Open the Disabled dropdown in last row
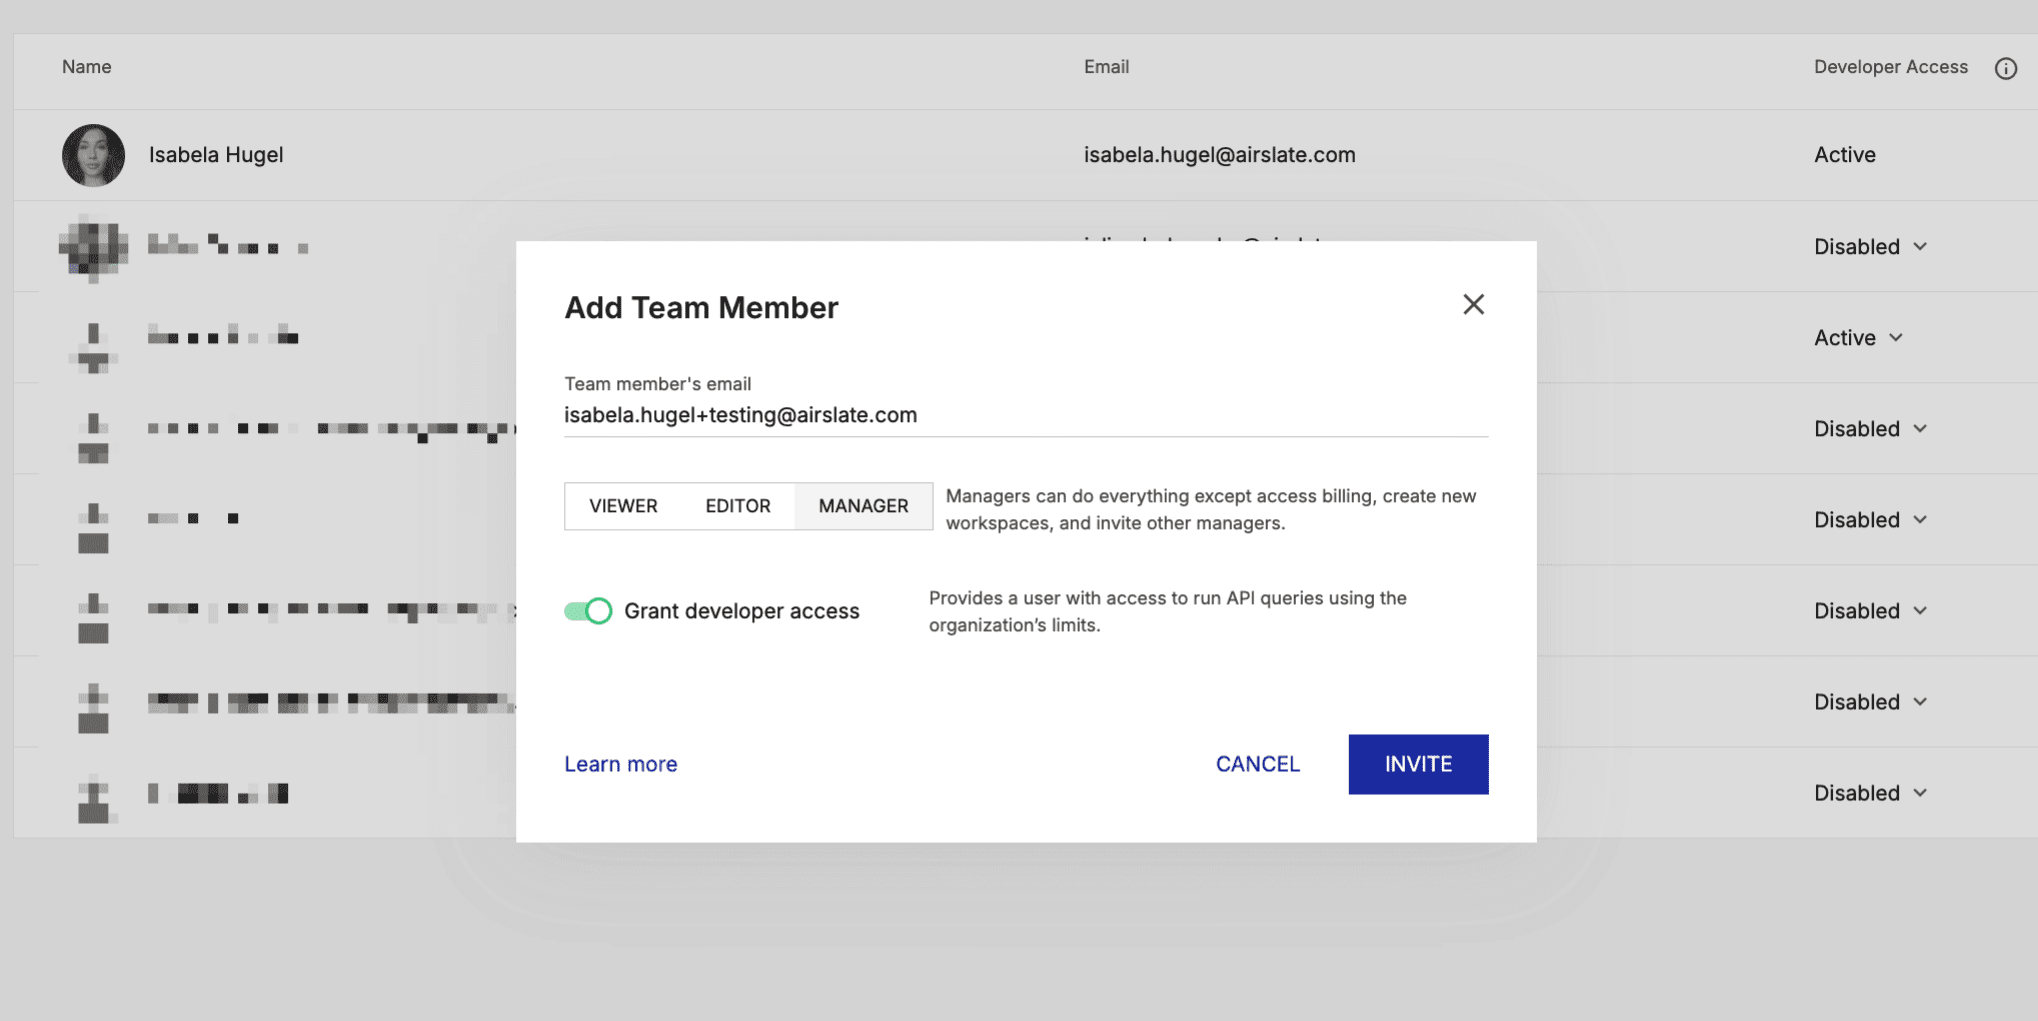This screenshot has width=2038, height=1021. click(x=1870, y=793)
